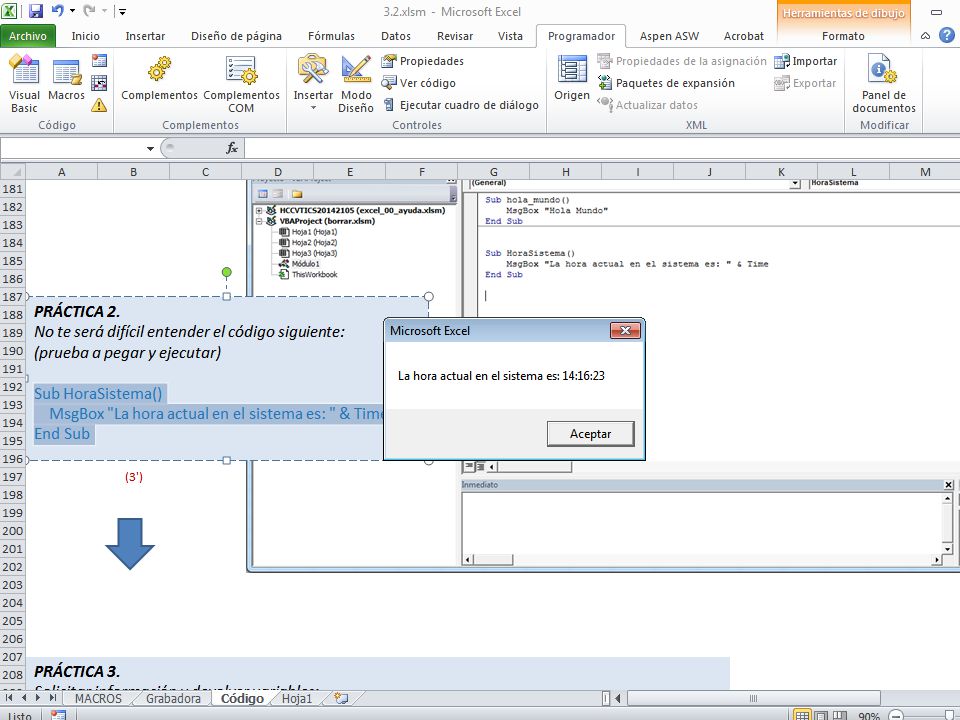The image size is (960, 720).
Task: Insert a new worksheet
Action: [x=341, y=699]
